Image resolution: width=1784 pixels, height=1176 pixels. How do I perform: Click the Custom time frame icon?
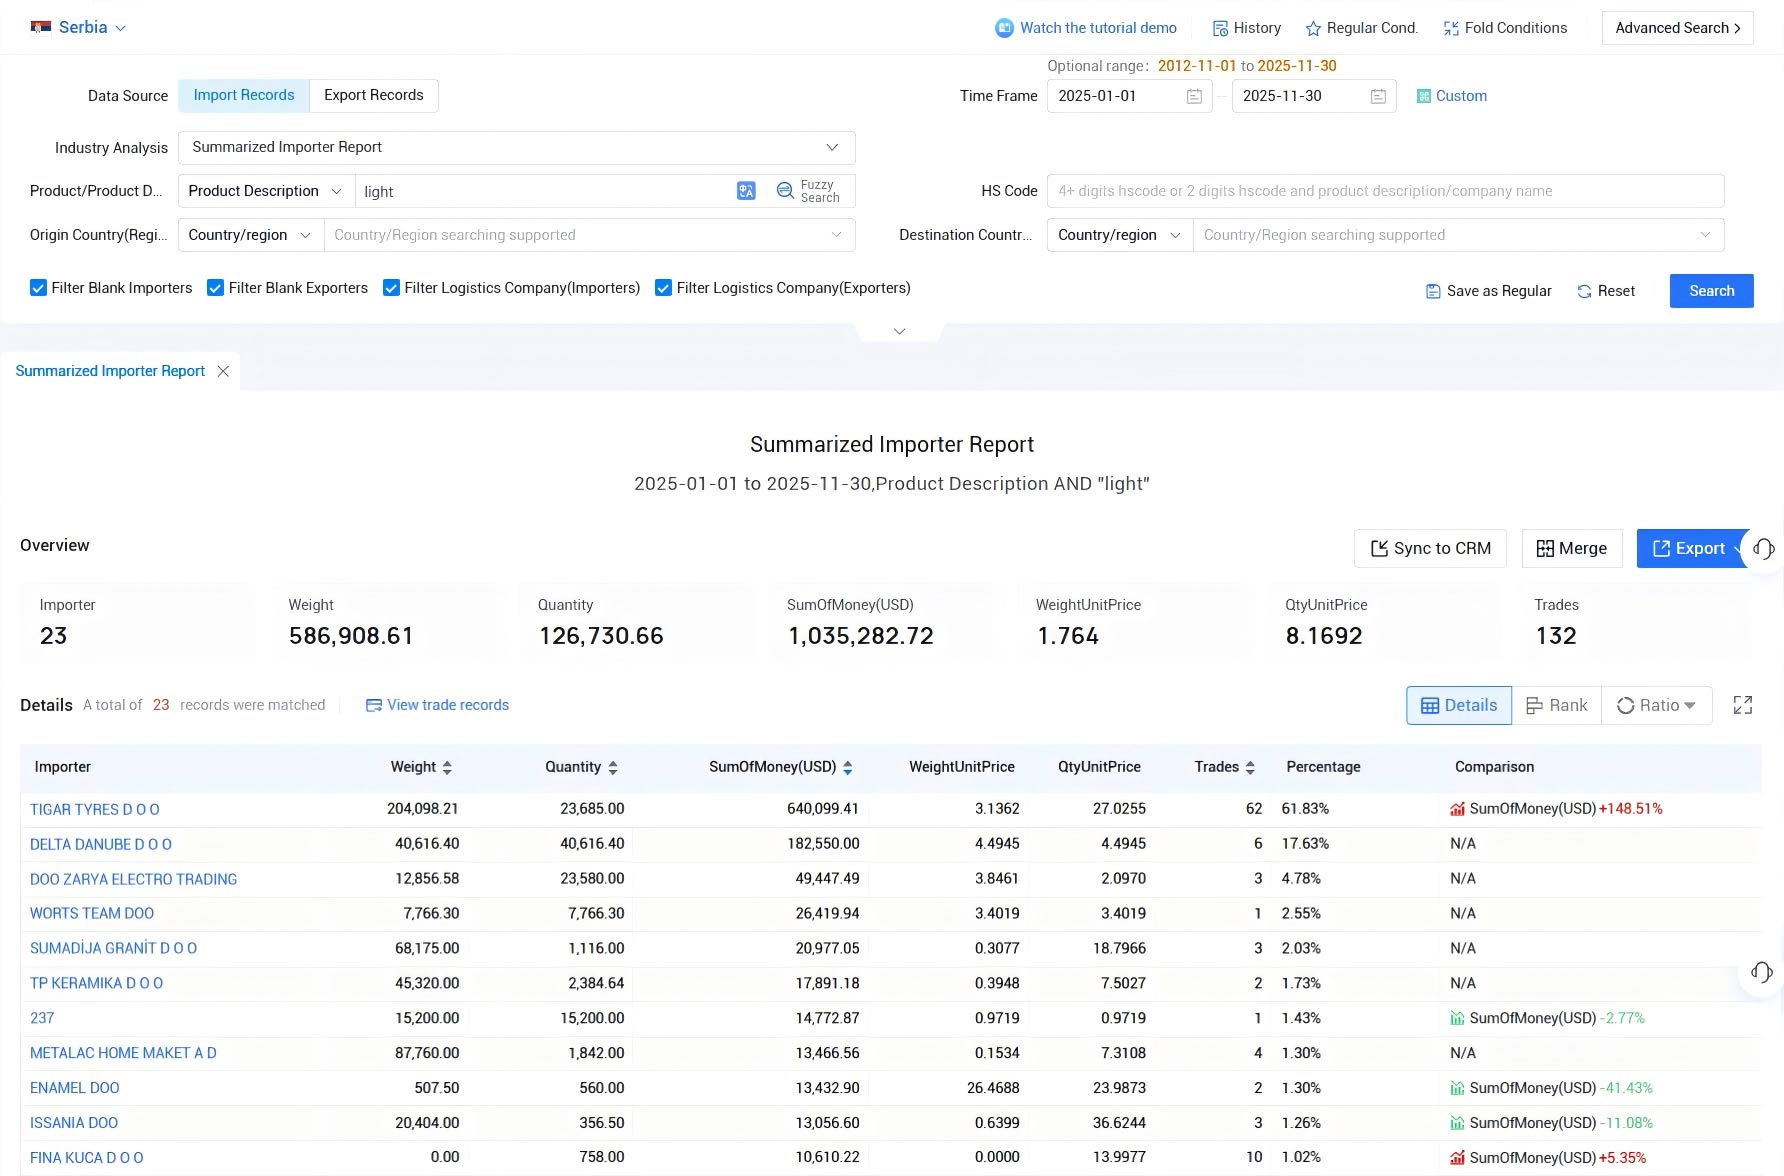pos(1423,96)
